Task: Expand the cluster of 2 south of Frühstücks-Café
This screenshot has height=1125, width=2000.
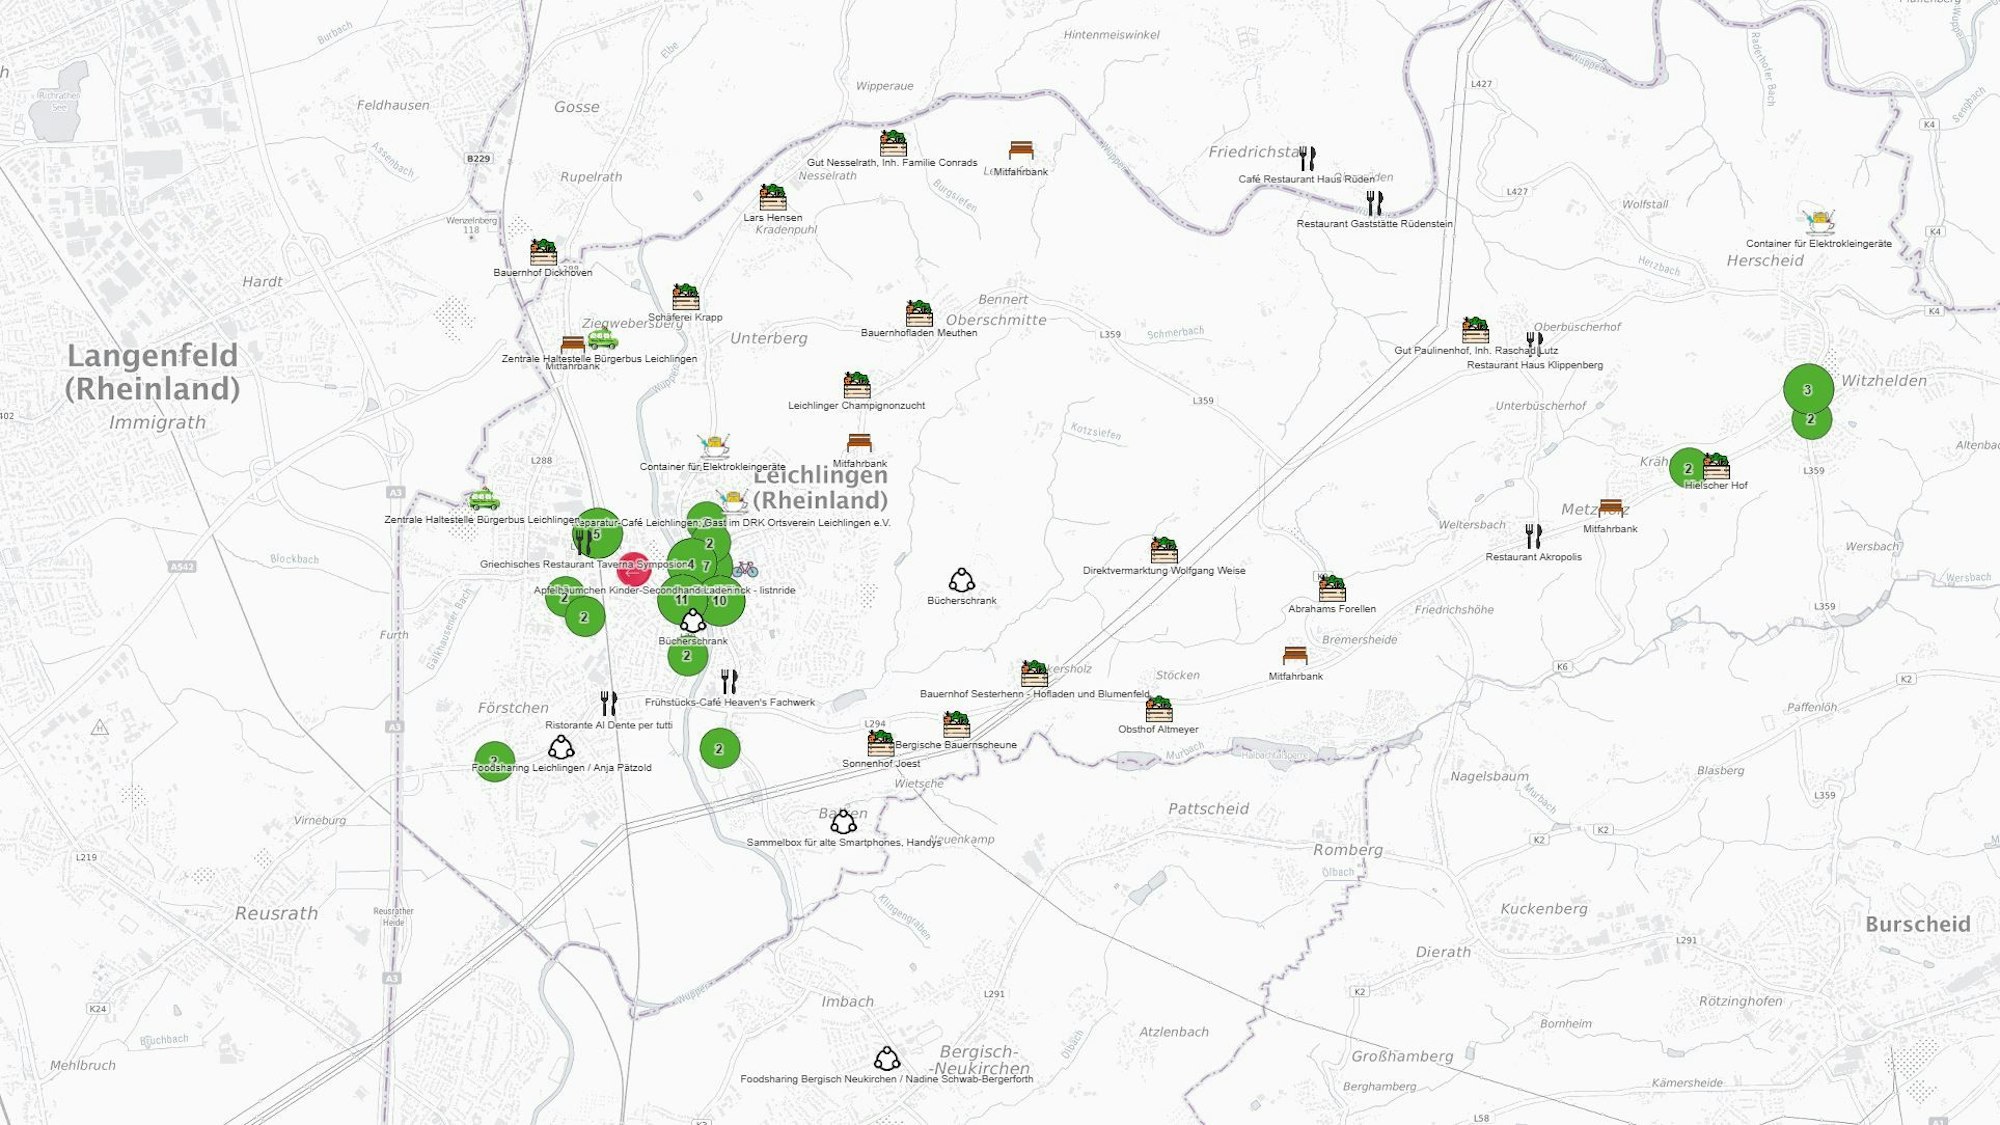Action: 719,748
